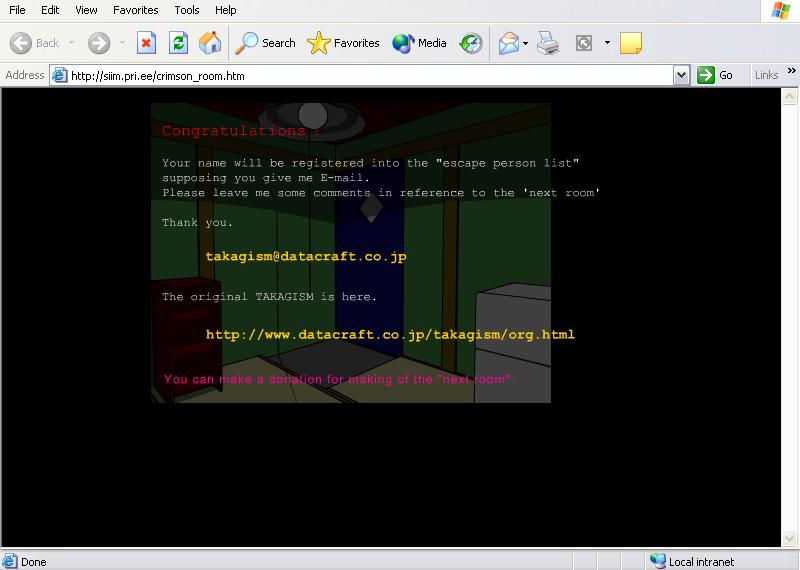Expand the Forward history dropdown arrow

[x=122, y=43]
